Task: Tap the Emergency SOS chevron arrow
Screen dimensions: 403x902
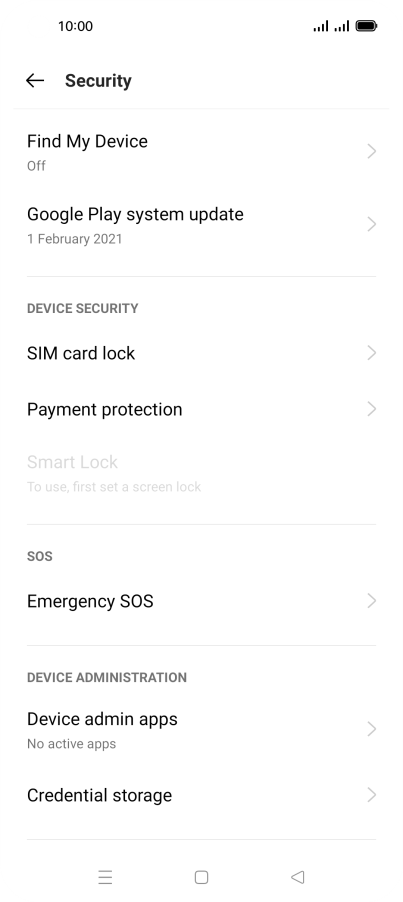Action: click(371, 601)
